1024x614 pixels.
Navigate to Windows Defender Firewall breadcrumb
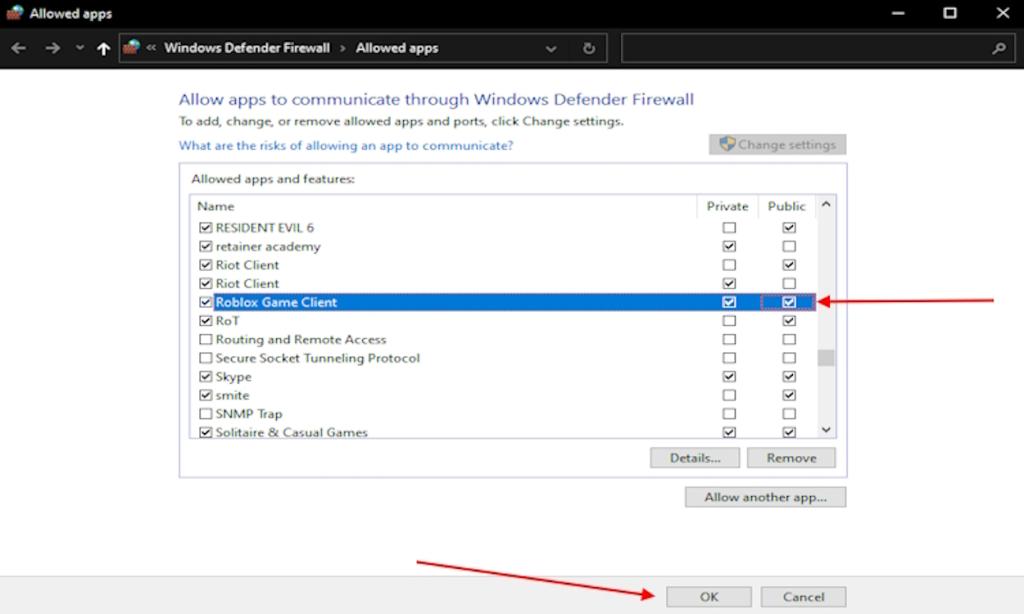tap(246, 48)
